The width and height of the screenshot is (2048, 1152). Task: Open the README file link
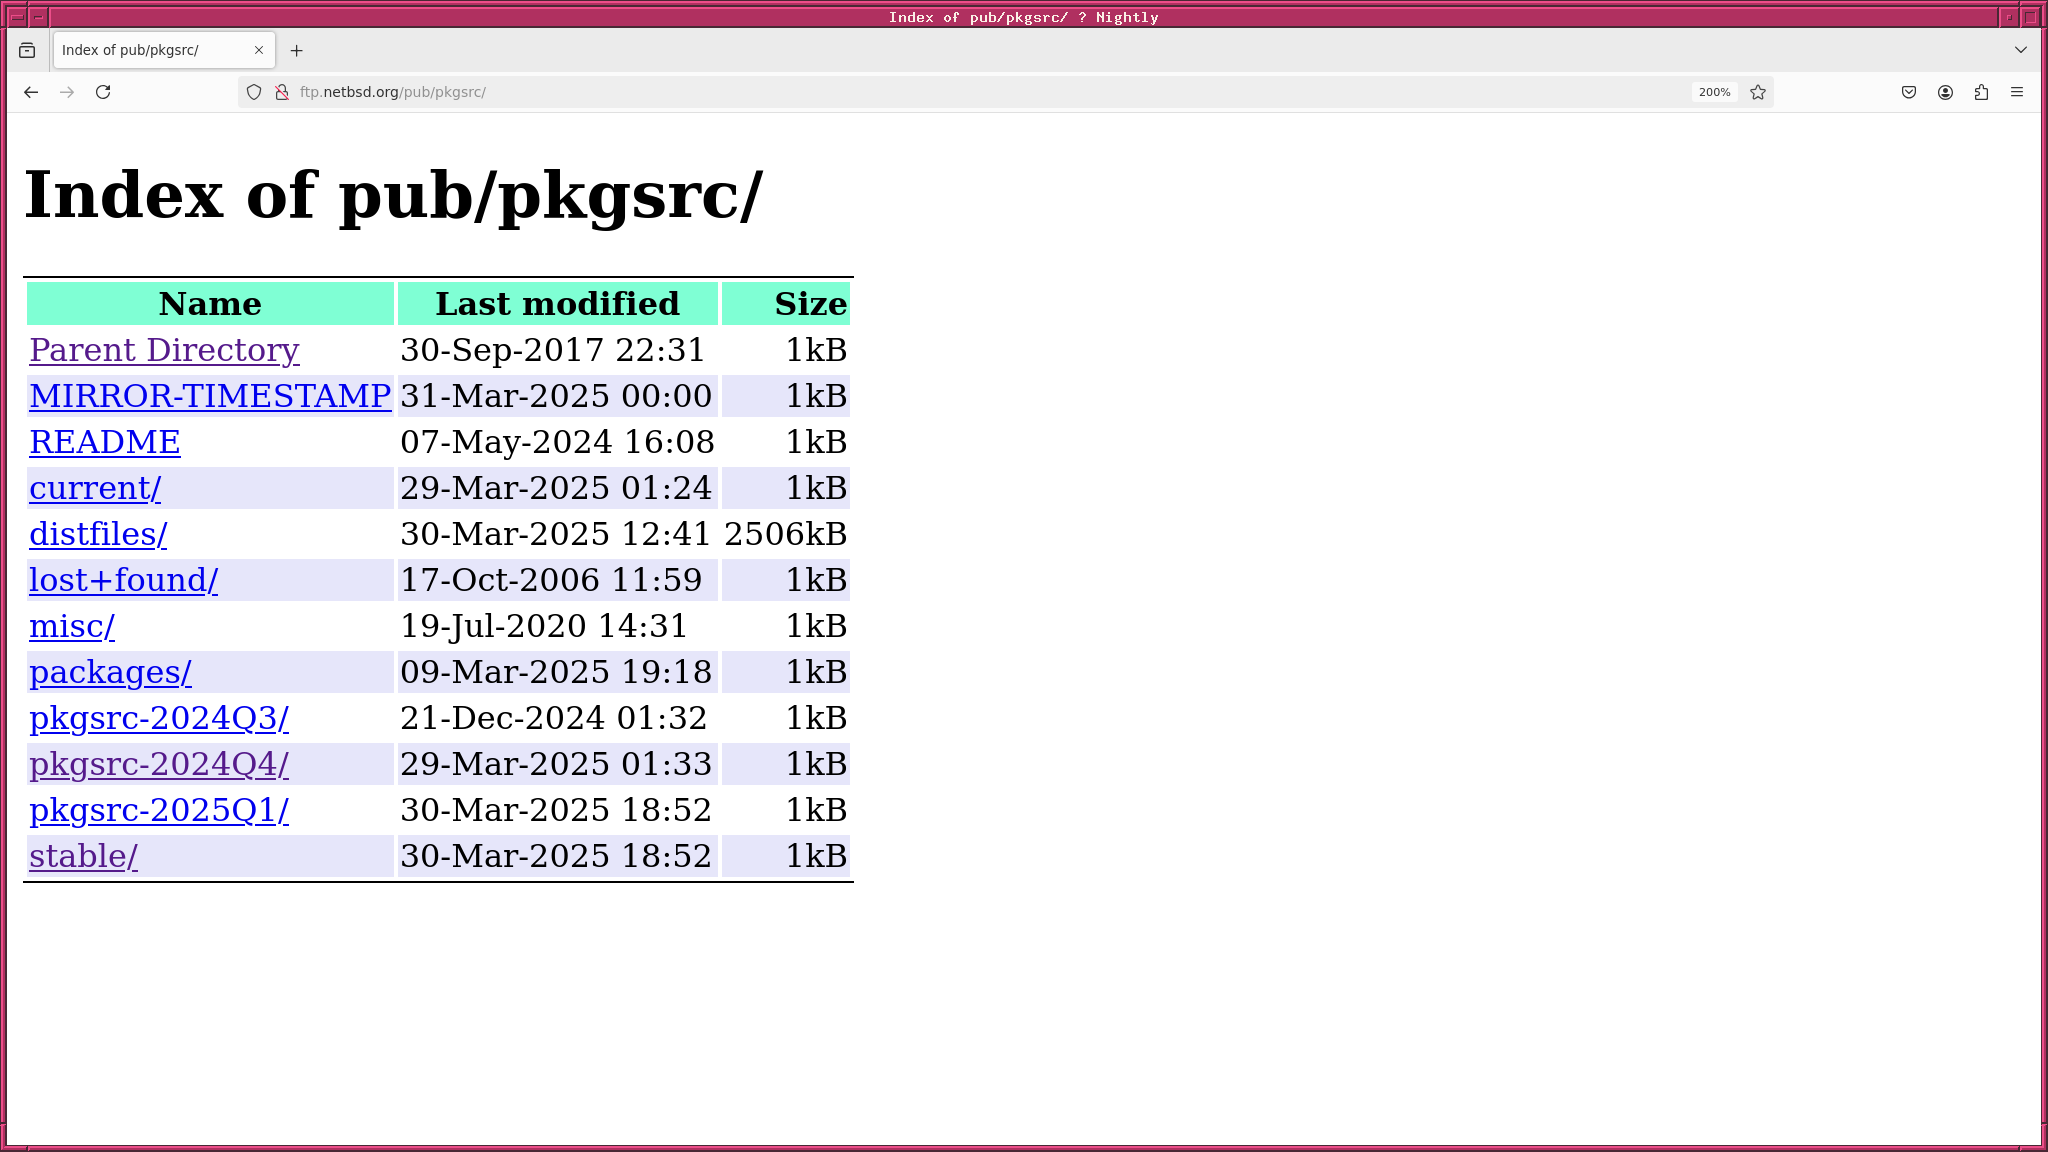(105, 442)
